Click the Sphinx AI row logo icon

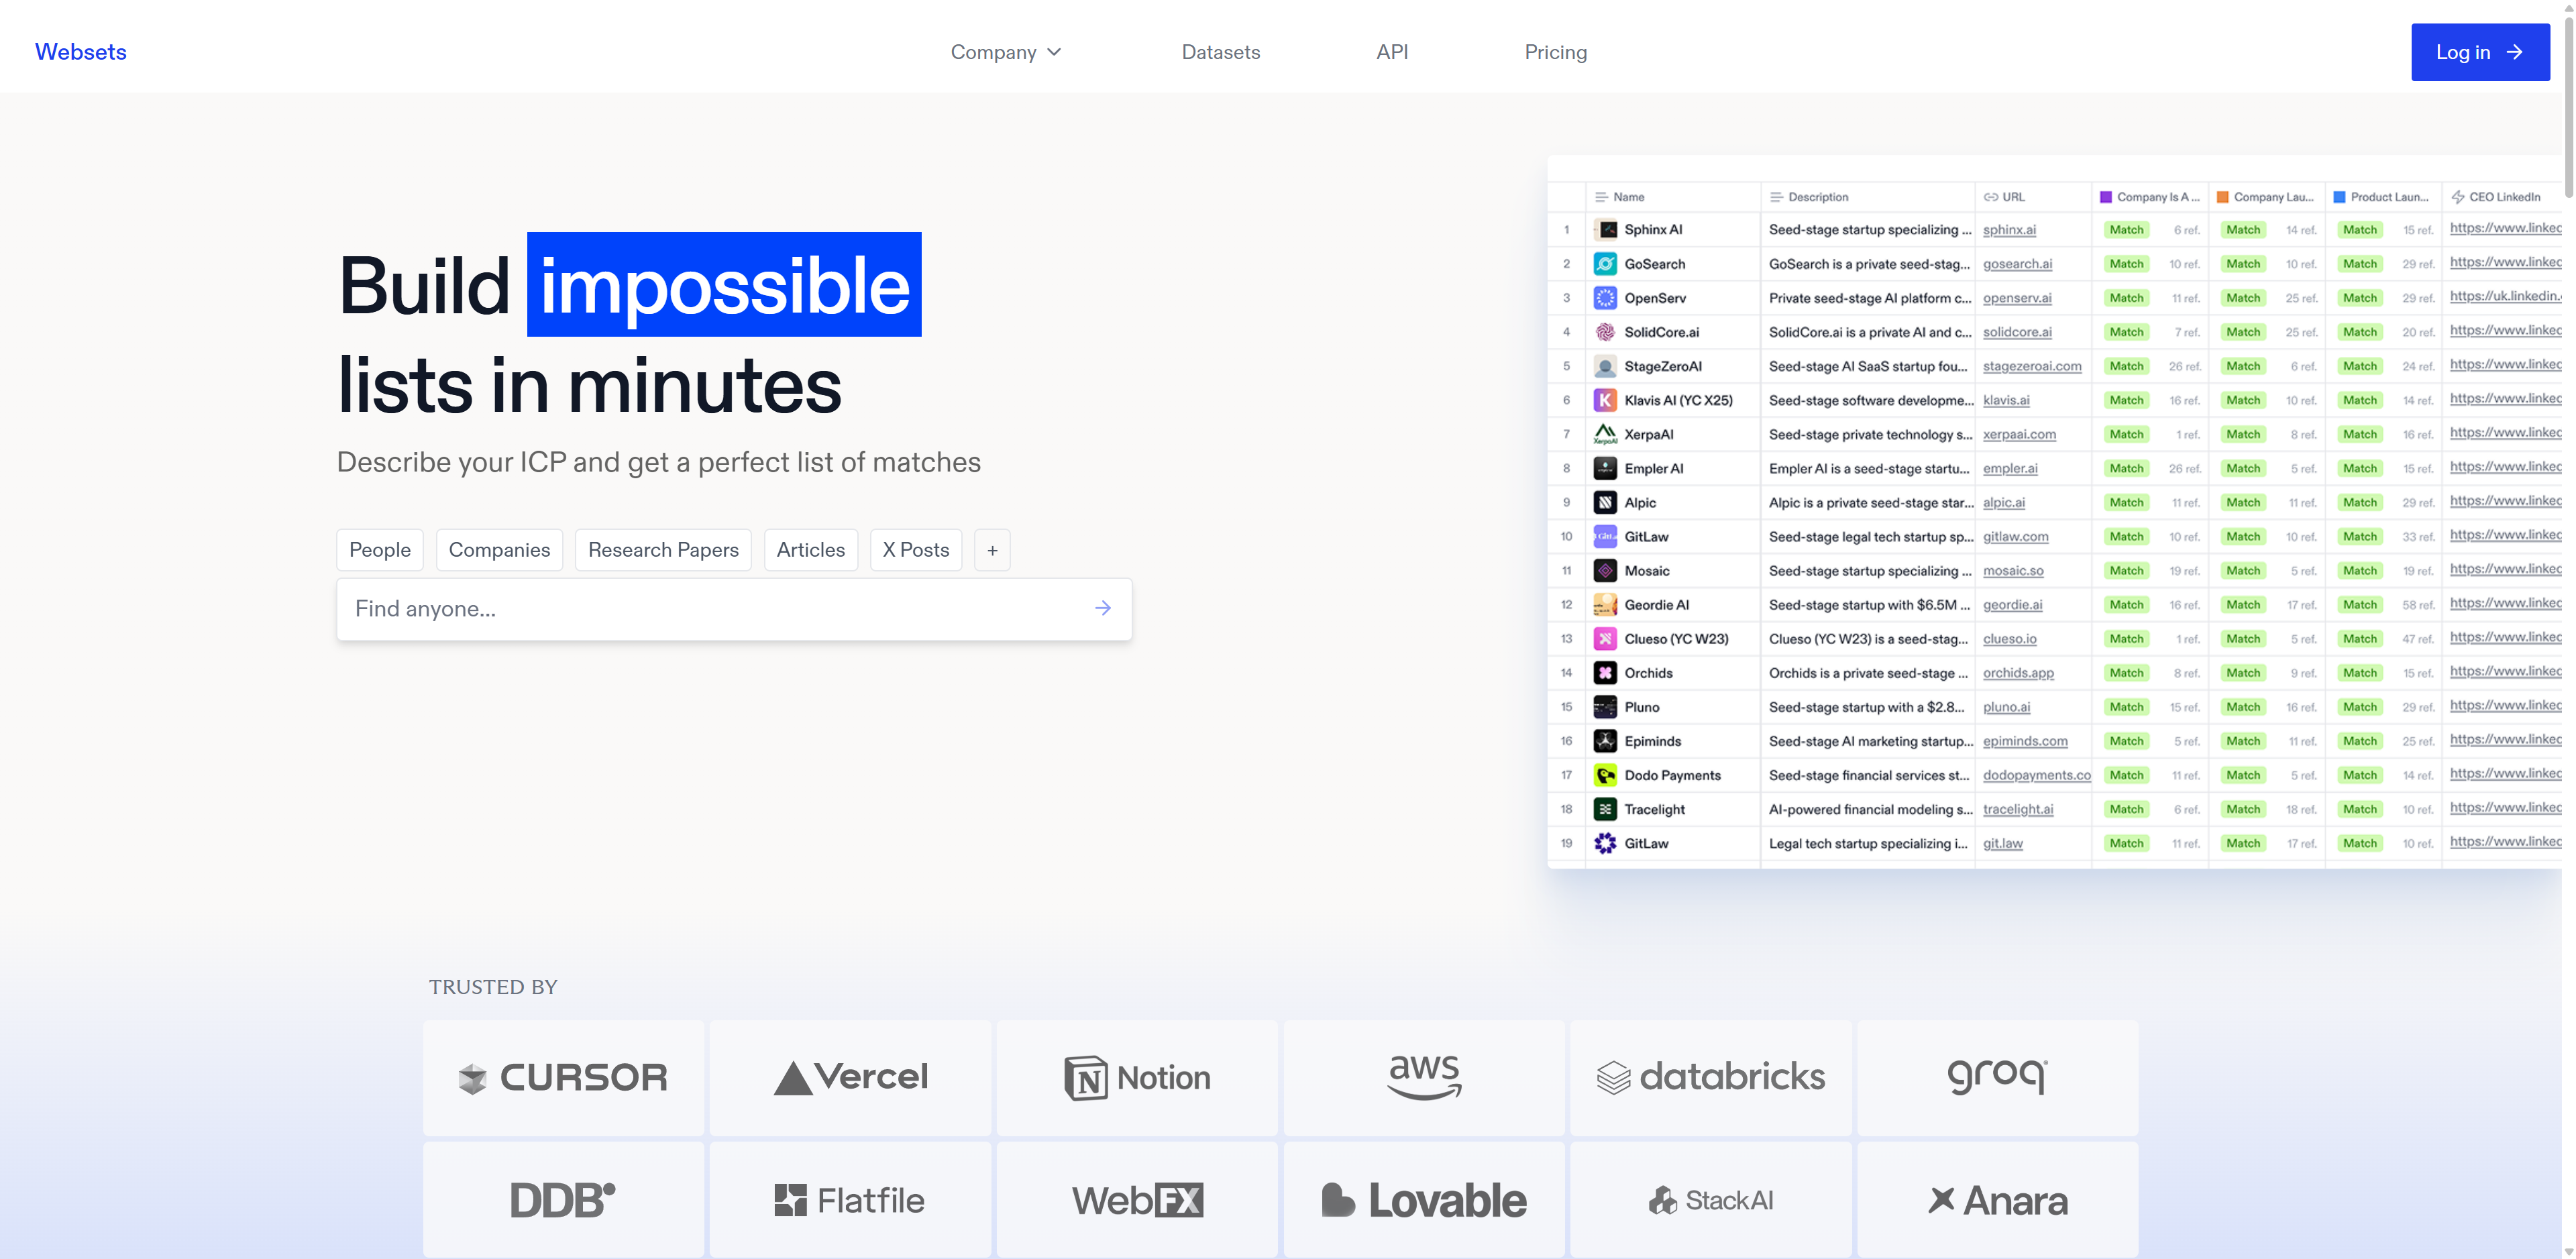[1605, 230]
